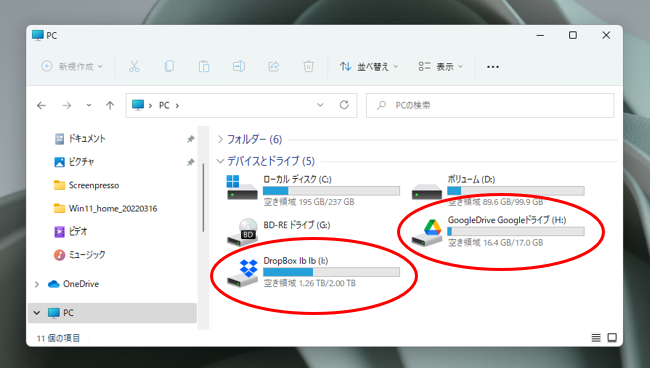The image size is (650, 368).
Task: Select PC in navigation pane
Action: click(112, 313)
